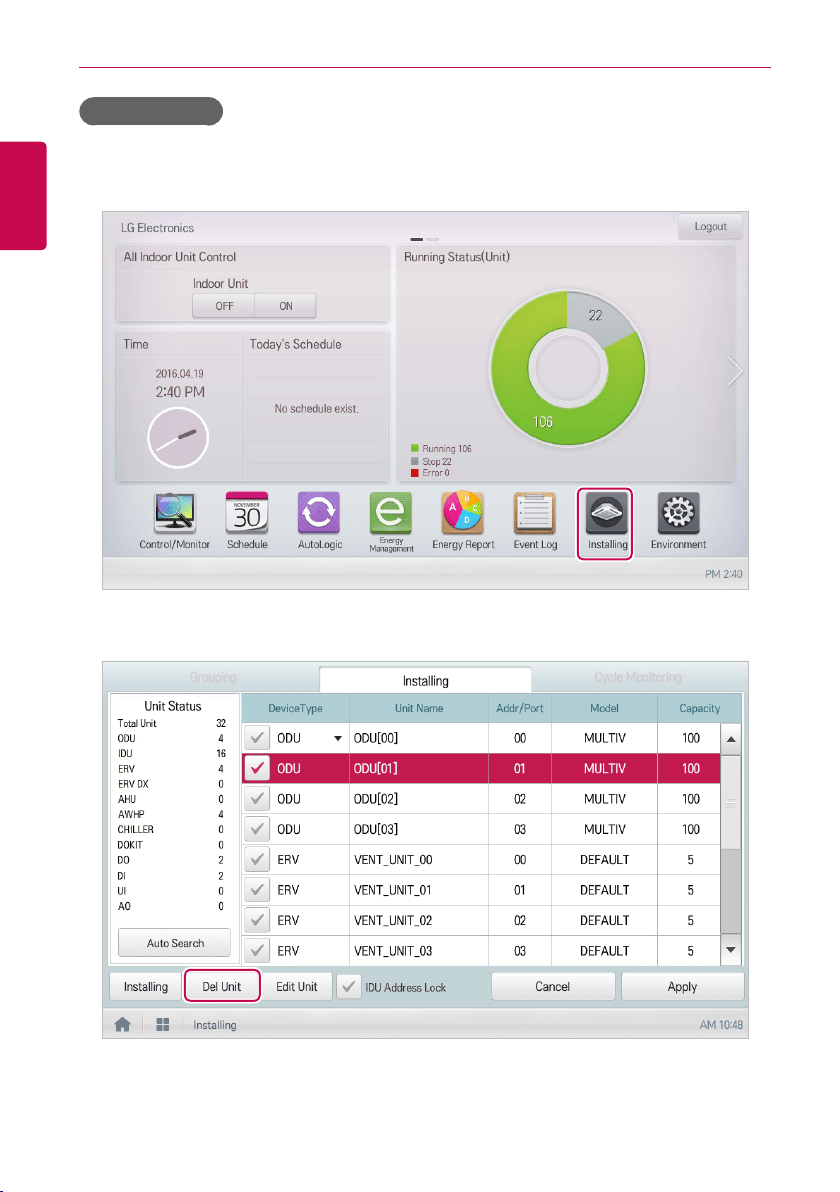Image resolution: width=840 pixels, height=1192 pixels.
Task: Click the Unit Name column header
Action: (419, 709)
